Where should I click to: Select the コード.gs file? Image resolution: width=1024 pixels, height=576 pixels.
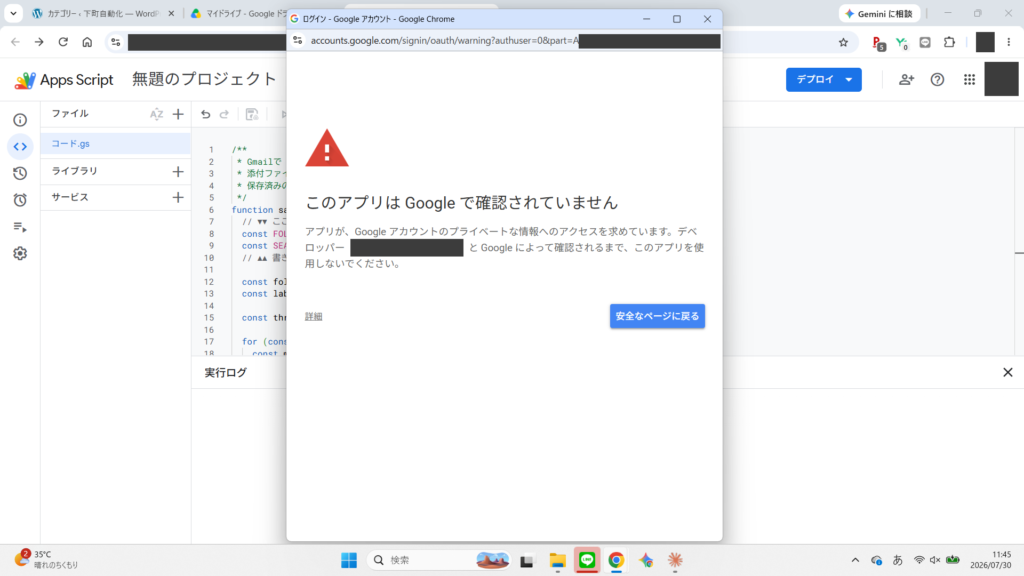[116, 144]
